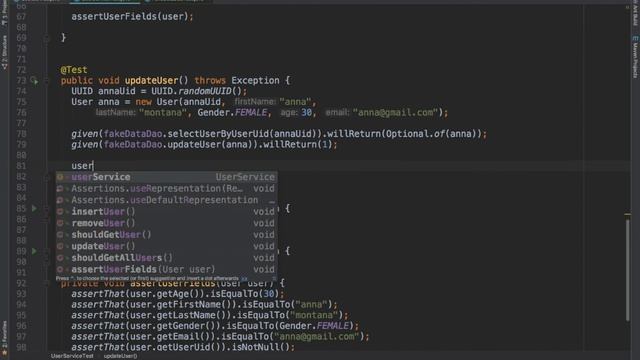Click 'fakeDataDao.updateUser(anna)' on line 79

pos(178,144)
